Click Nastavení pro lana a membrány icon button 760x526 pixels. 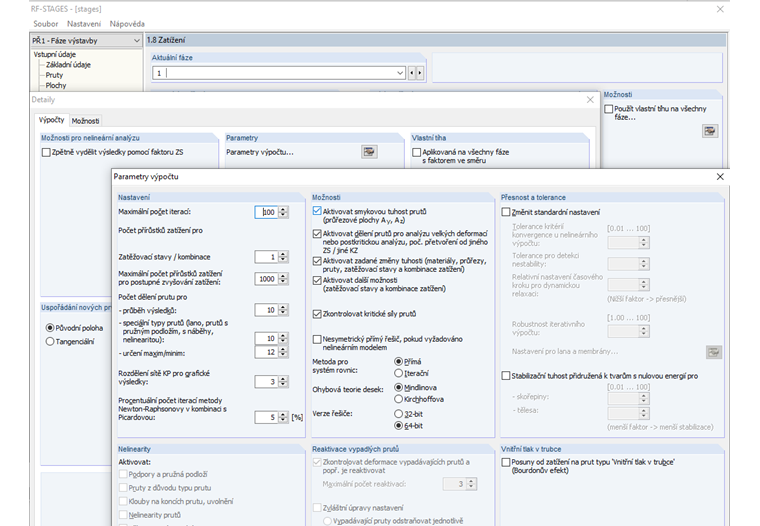tap(713, 352)
